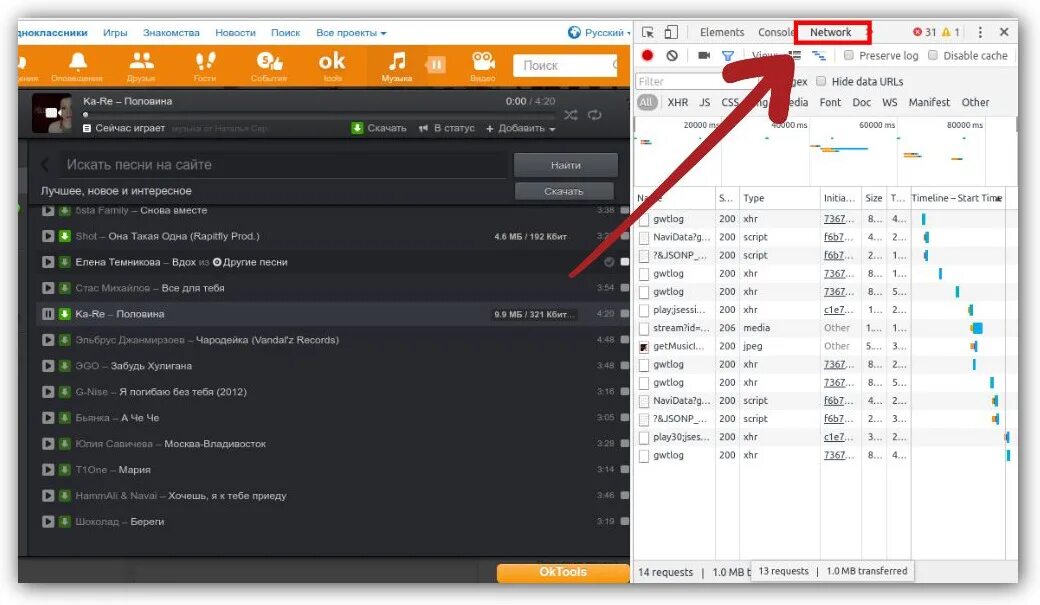Open the Добавить dropdown

(x=521, y=128)
